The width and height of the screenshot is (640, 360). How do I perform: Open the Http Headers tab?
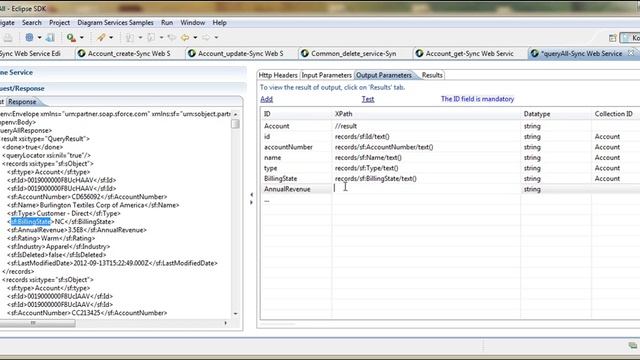click(278, 75)
